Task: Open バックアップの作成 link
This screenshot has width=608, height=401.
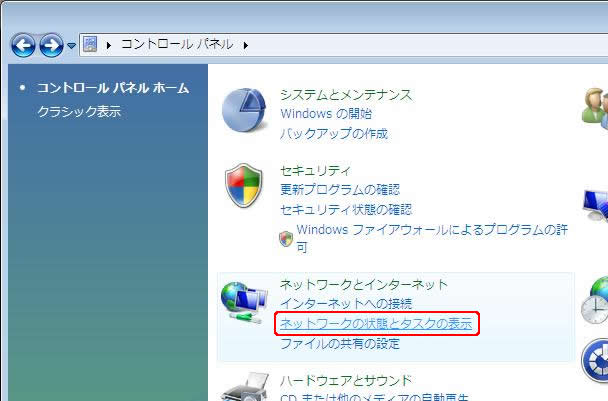Action: (334, 134)
